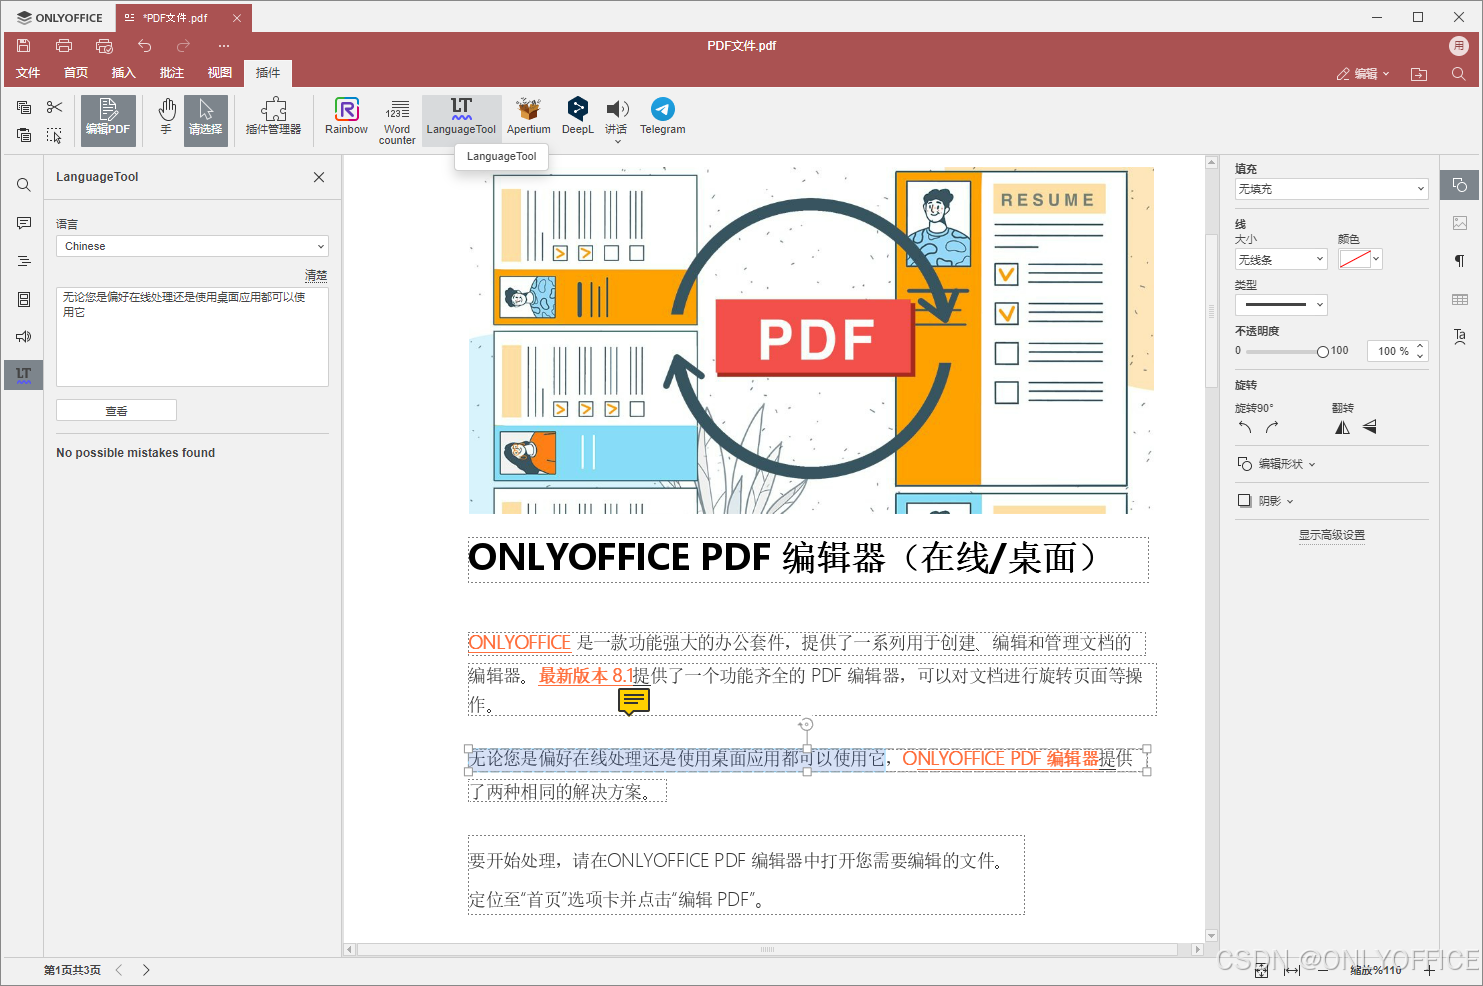1483x986 pixels.
Task: Click the Save icon in title bar
Action: click(24, 45)
